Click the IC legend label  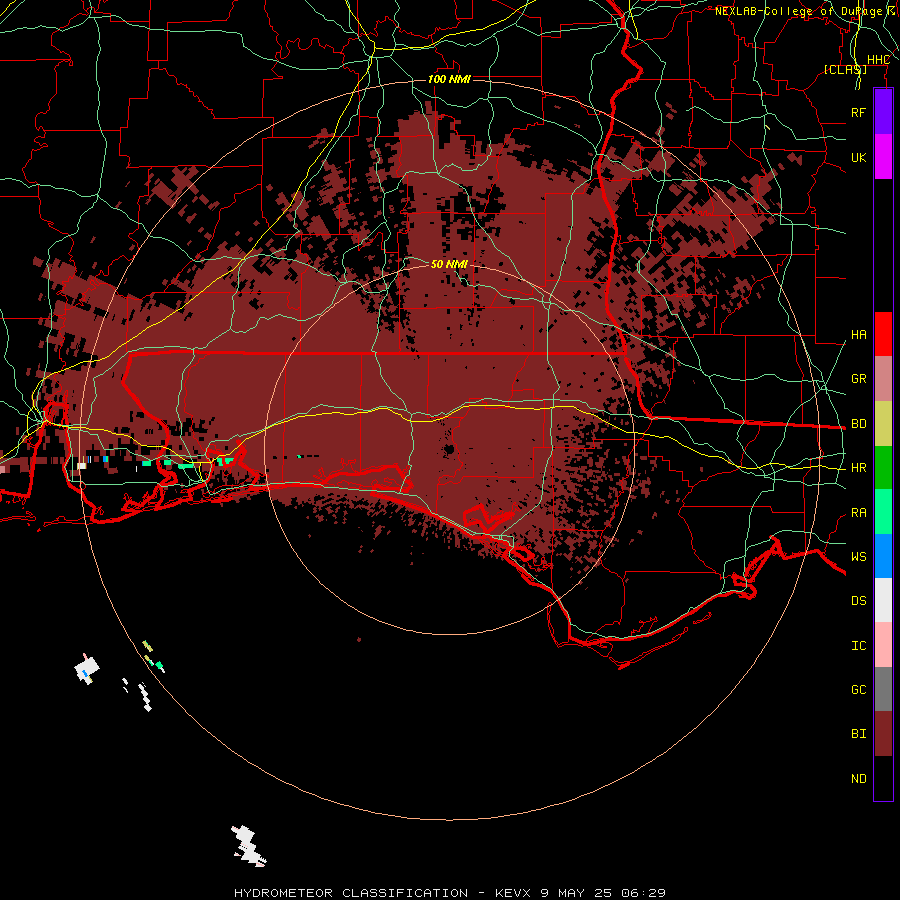(858, 646)
